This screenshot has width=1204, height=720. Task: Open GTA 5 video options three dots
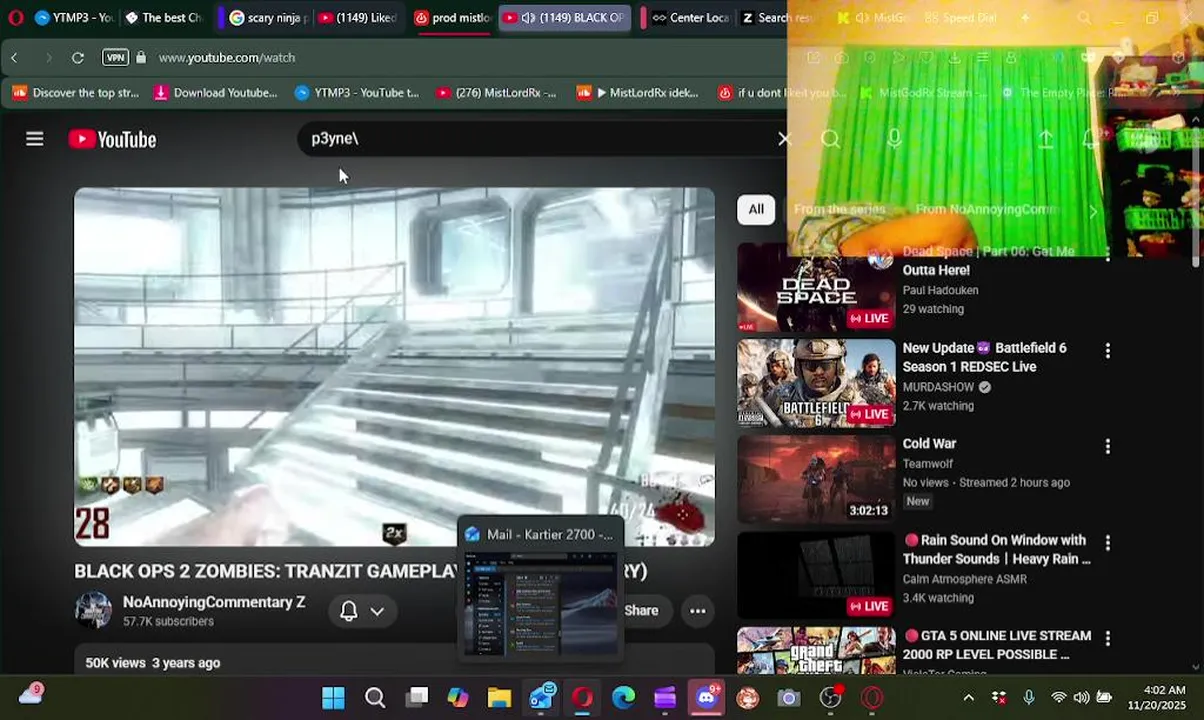point(1107,639)
